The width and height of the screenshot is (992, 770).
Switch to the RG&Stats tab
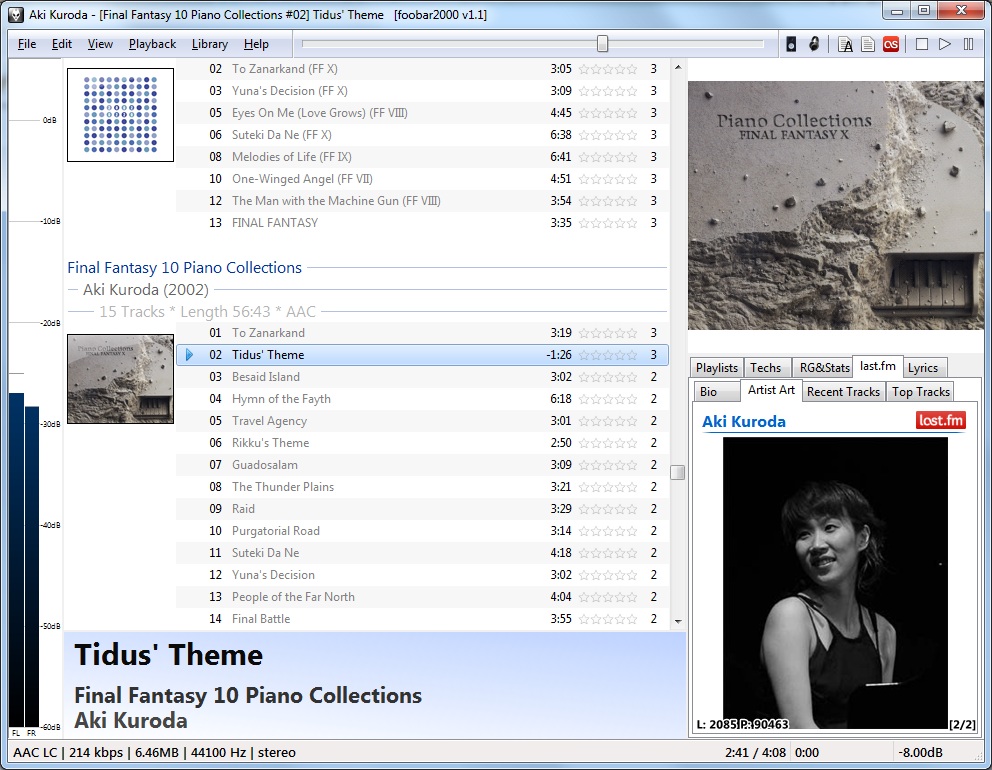(x=824, y=368)
